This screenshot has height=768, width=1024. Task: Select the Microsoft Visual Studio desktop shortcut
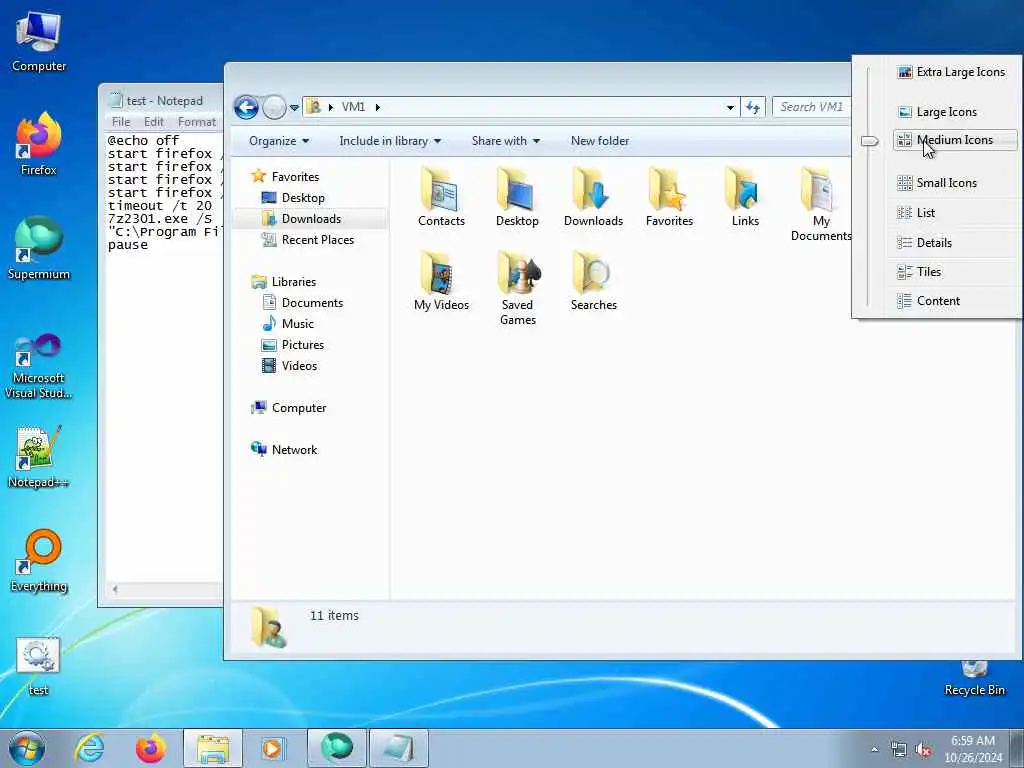click(x=39, y=366)
